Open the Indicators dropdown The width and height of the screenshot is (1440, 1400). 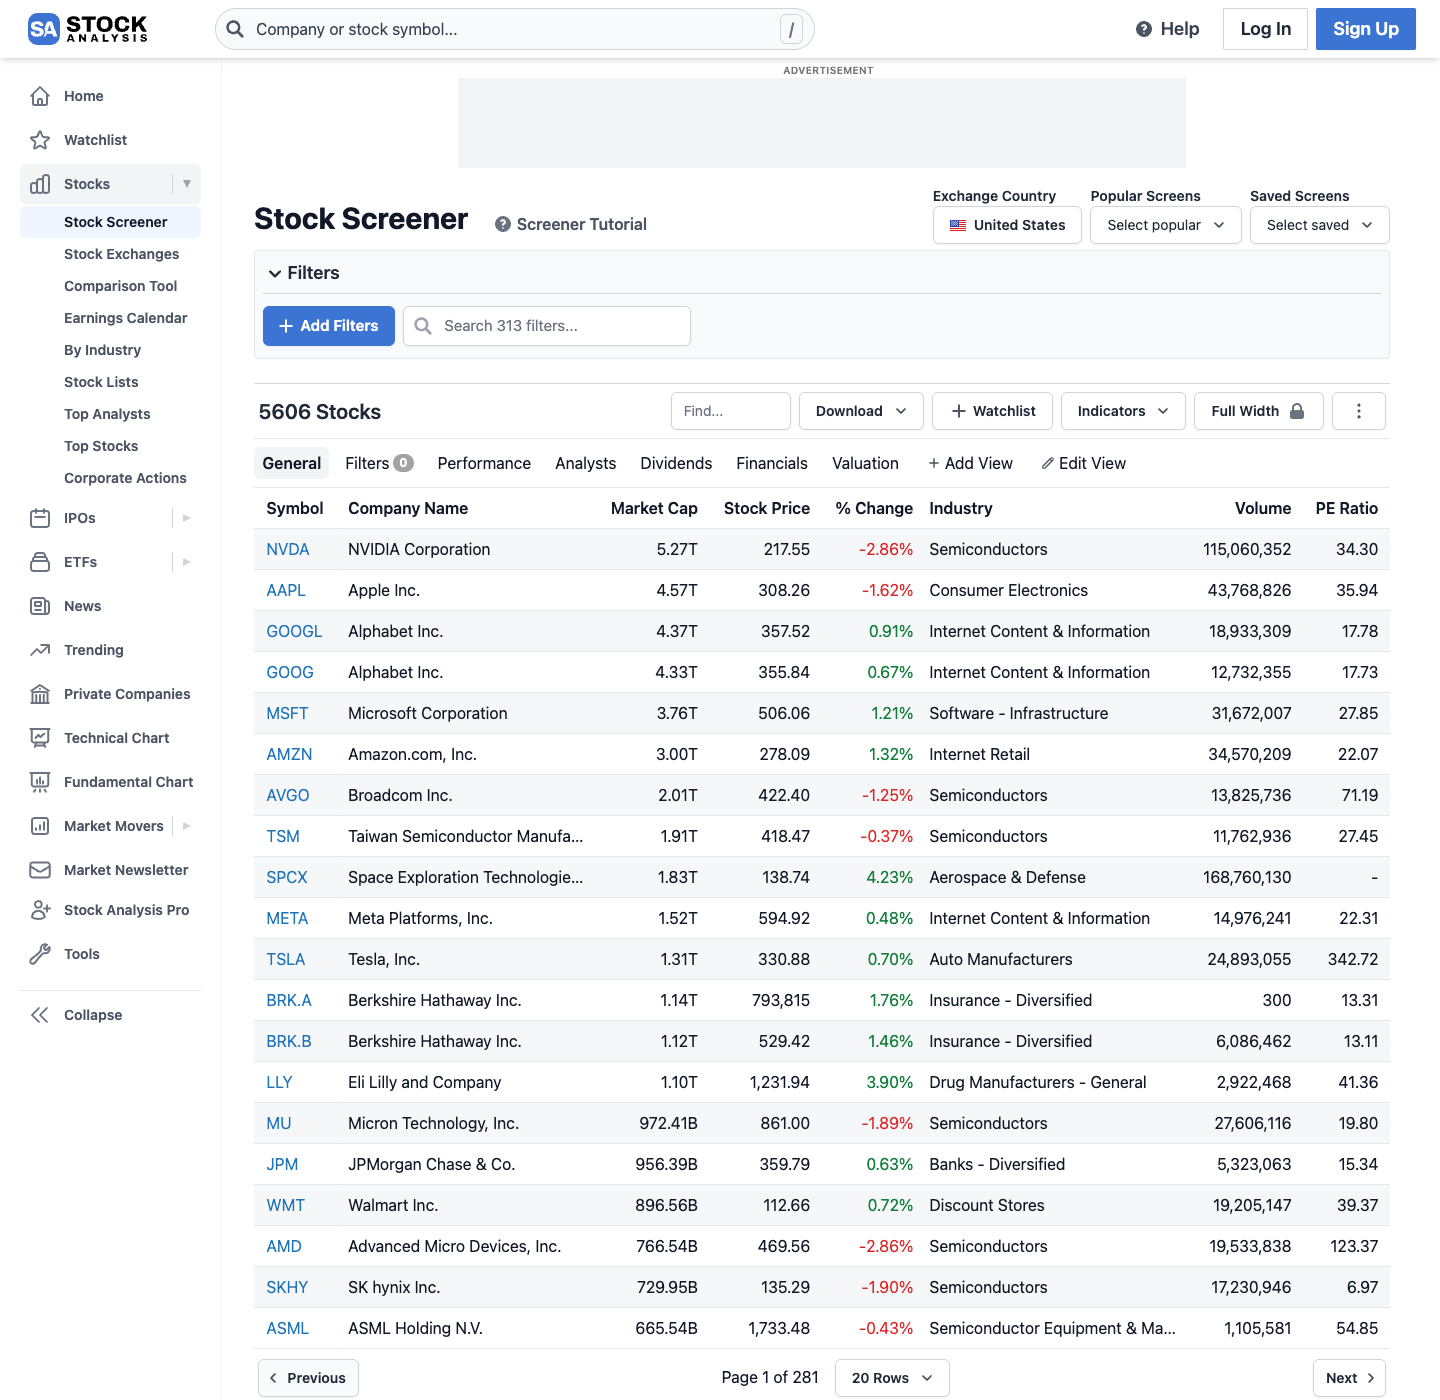click(x=1123, y=411)
